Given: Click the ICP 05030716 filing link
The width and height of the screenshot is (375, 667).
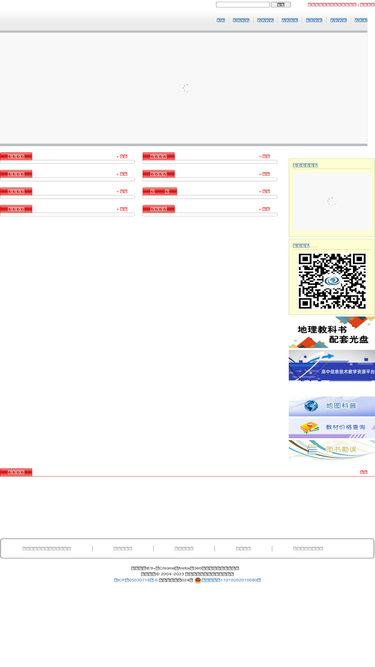Looking at the screenshot, I should point(136,580).
